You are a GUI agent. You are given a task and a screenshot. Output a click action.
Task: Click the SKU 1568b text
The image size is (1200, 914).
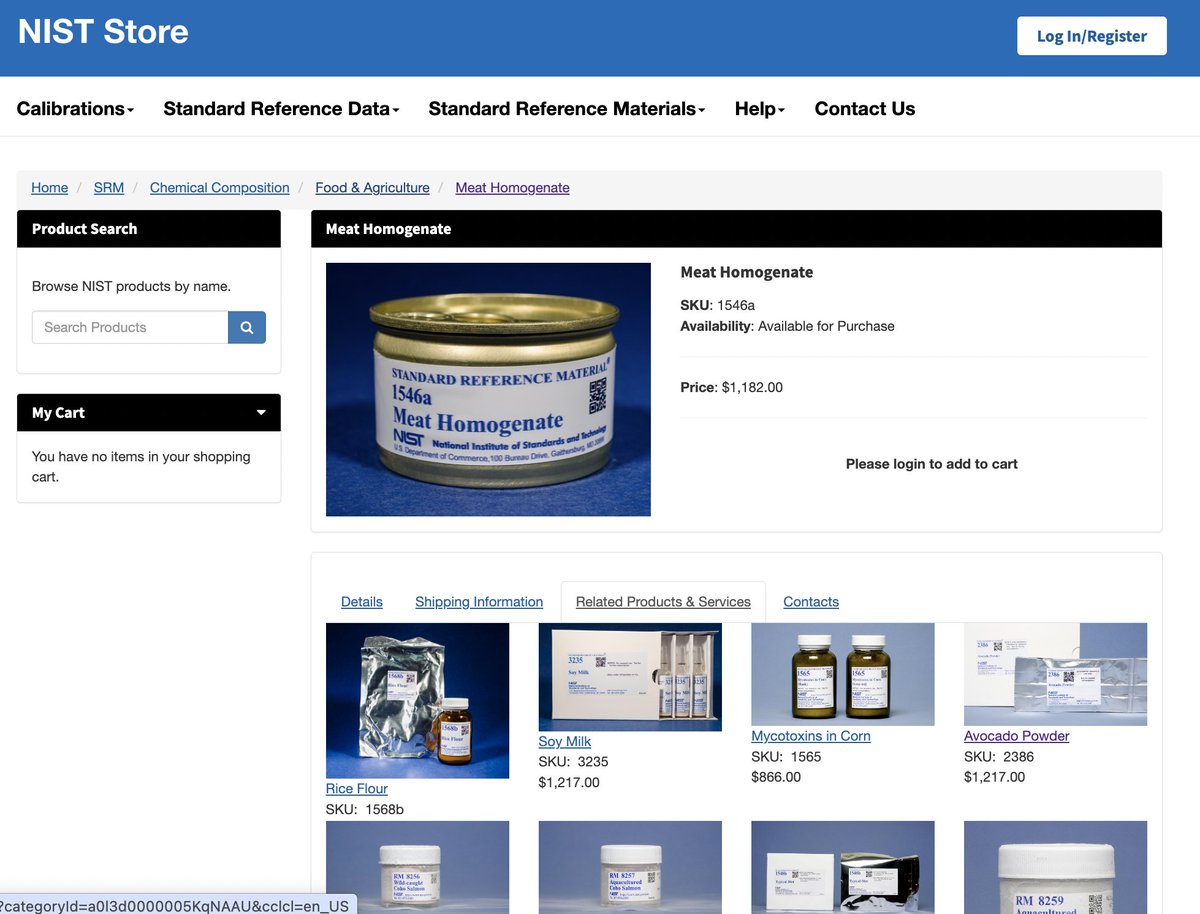pyautogui.click(x=365, y=810)
